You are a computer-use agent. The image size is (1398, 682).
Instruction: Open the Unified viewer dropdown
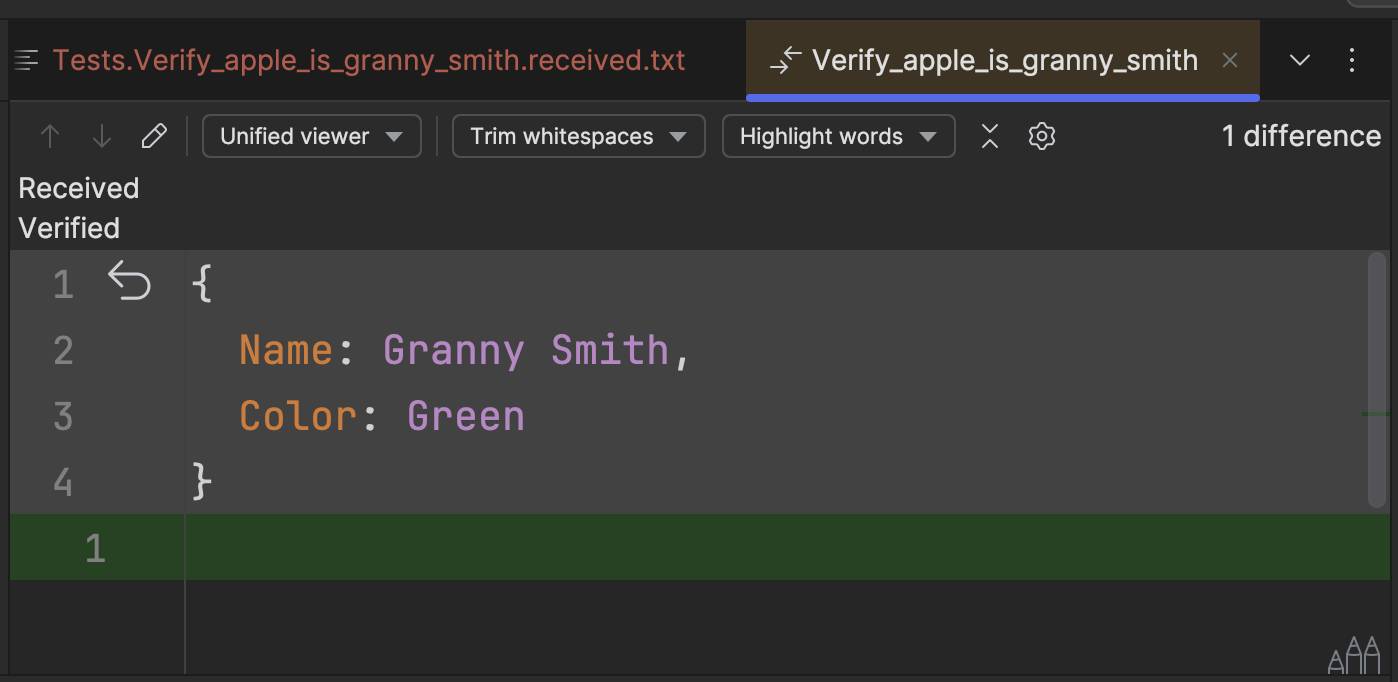[x=312, y=136]
